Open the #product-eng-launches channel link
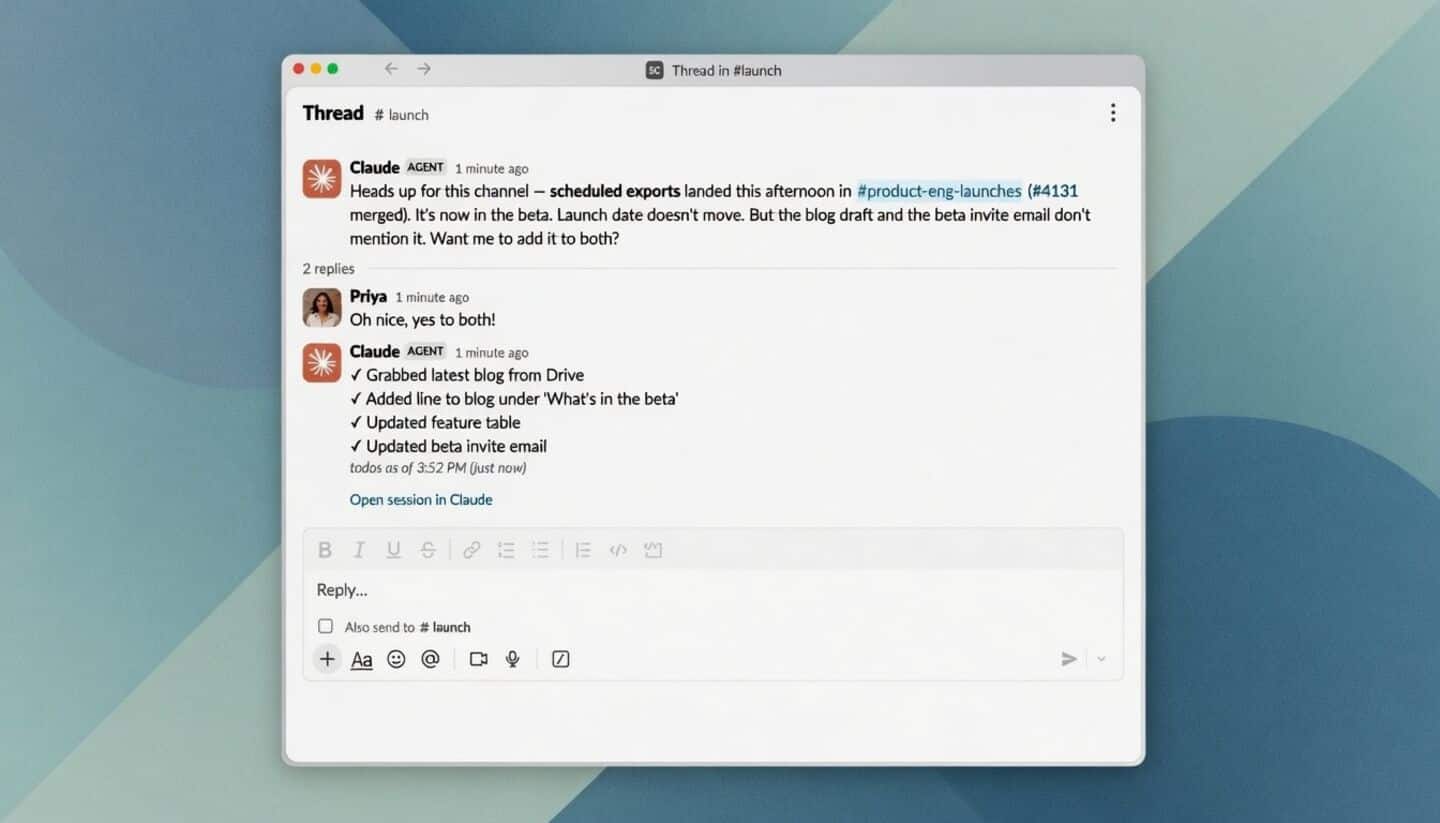The width and height of the screenshot is (1440, 823). (x=939, y=191)
